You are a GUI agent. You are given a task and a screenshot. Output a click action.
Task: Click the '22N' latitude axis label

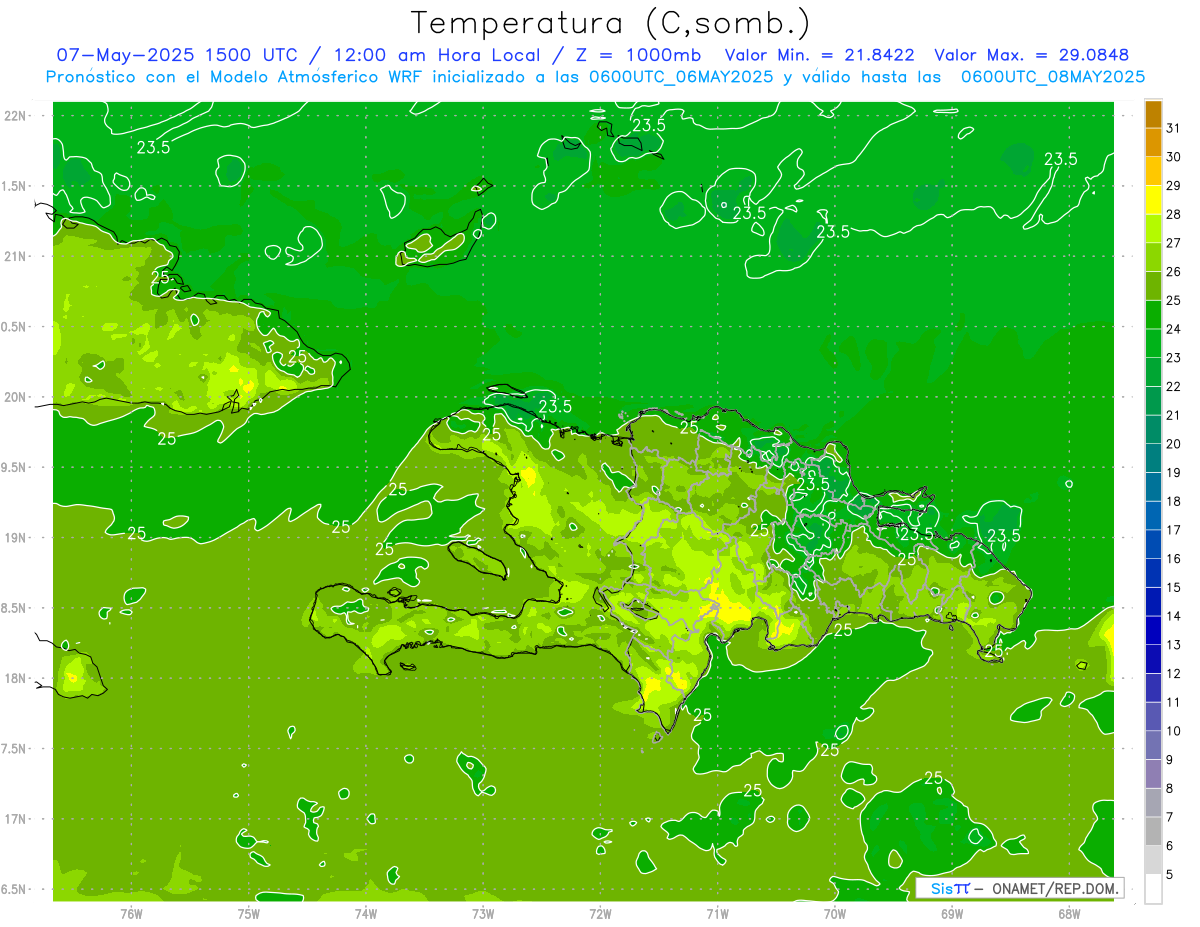click(14, 116)
